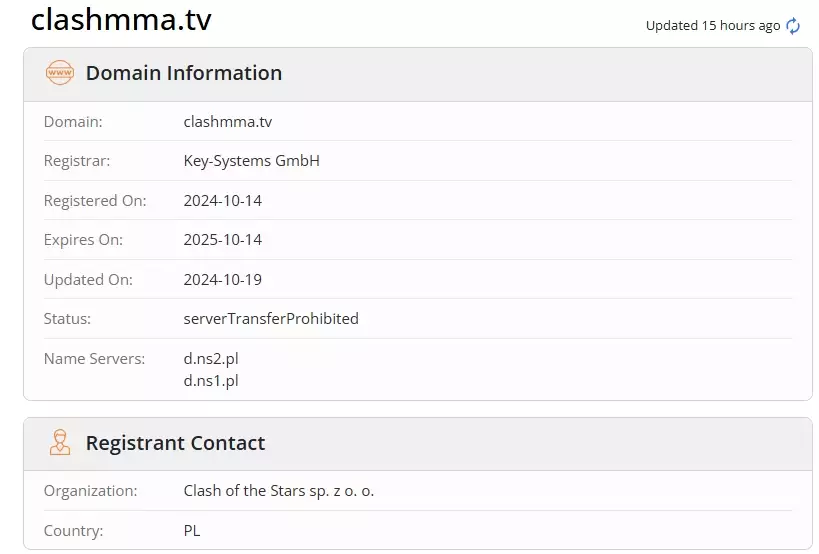819x554 pixels.
Task: Click the serverTransferProhibited status value
Action: (x=270, y=319)
